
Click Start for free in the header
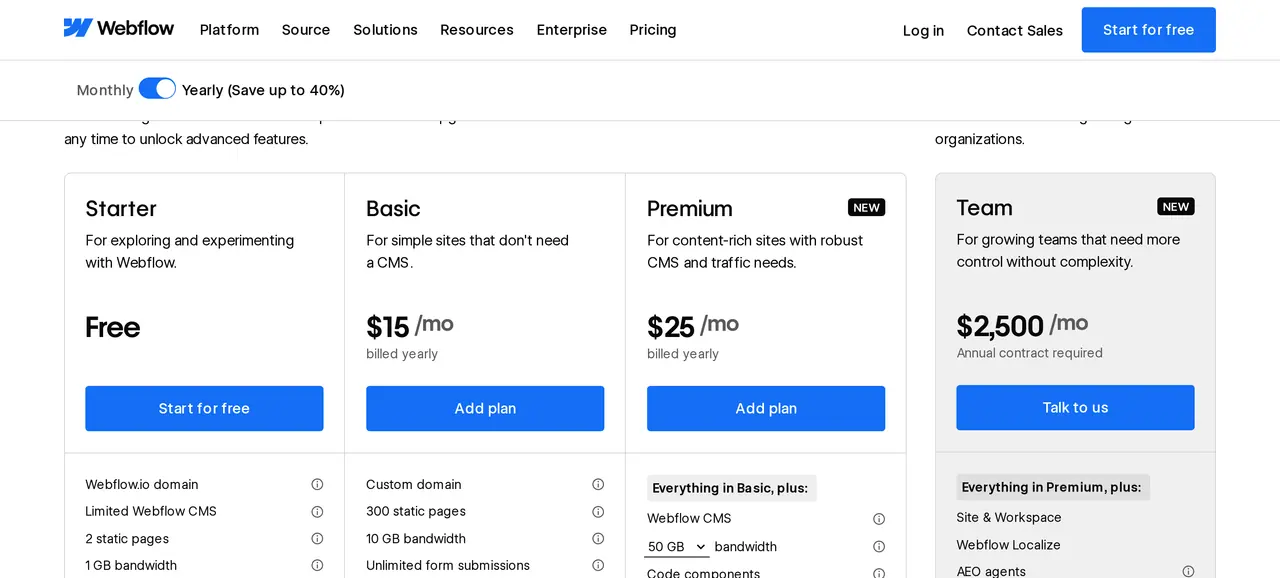click(1149, 30)
